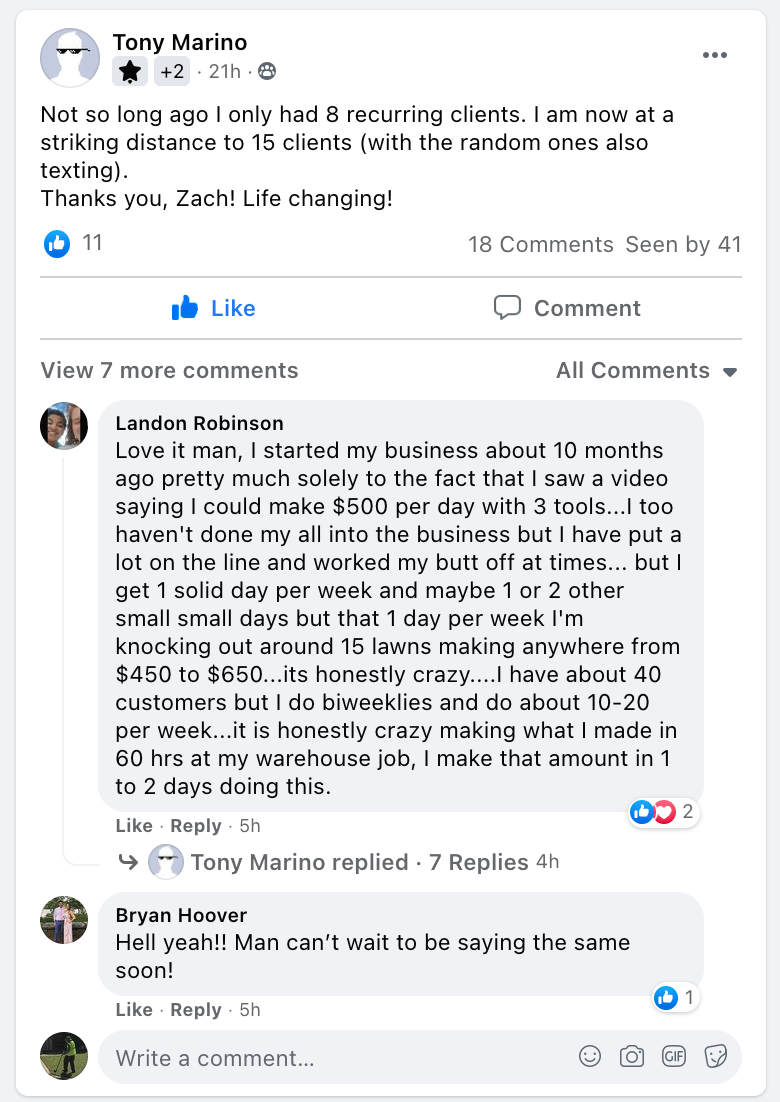This screenshot has width=780, height=1102.
Task: Toggle Like on the post
Action: point(213,308)
